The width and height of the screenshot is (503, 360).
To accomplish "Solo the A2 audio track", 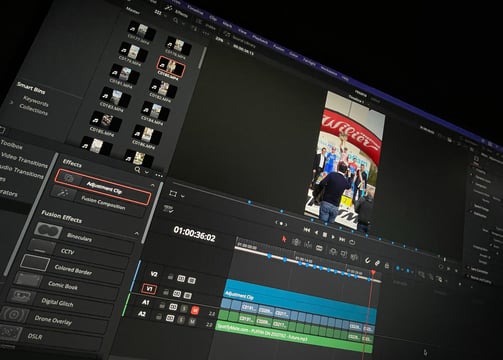I will pyautogui.click(x=181, y=320).
